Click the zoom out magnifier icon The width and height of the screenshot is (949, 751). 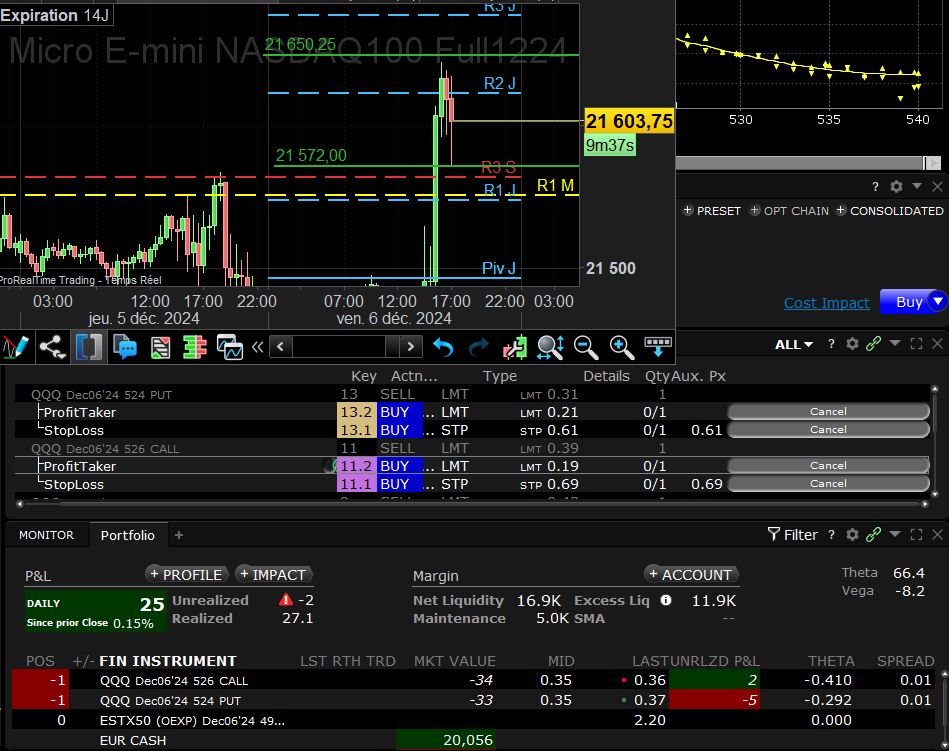click(586, 347)
